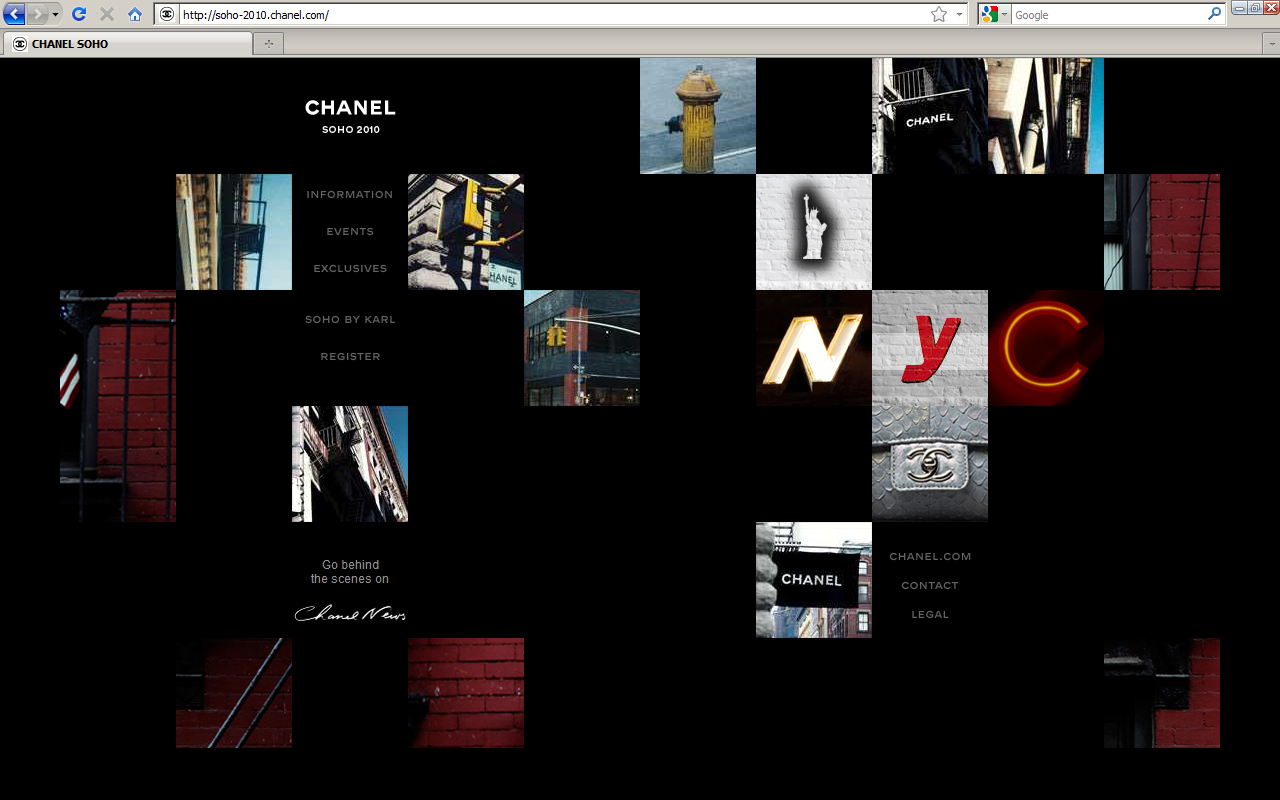This screenshot has width=1280, height=800.
Task: Click the Chanel banner with balcony tile
Action: tap(930, 116)
